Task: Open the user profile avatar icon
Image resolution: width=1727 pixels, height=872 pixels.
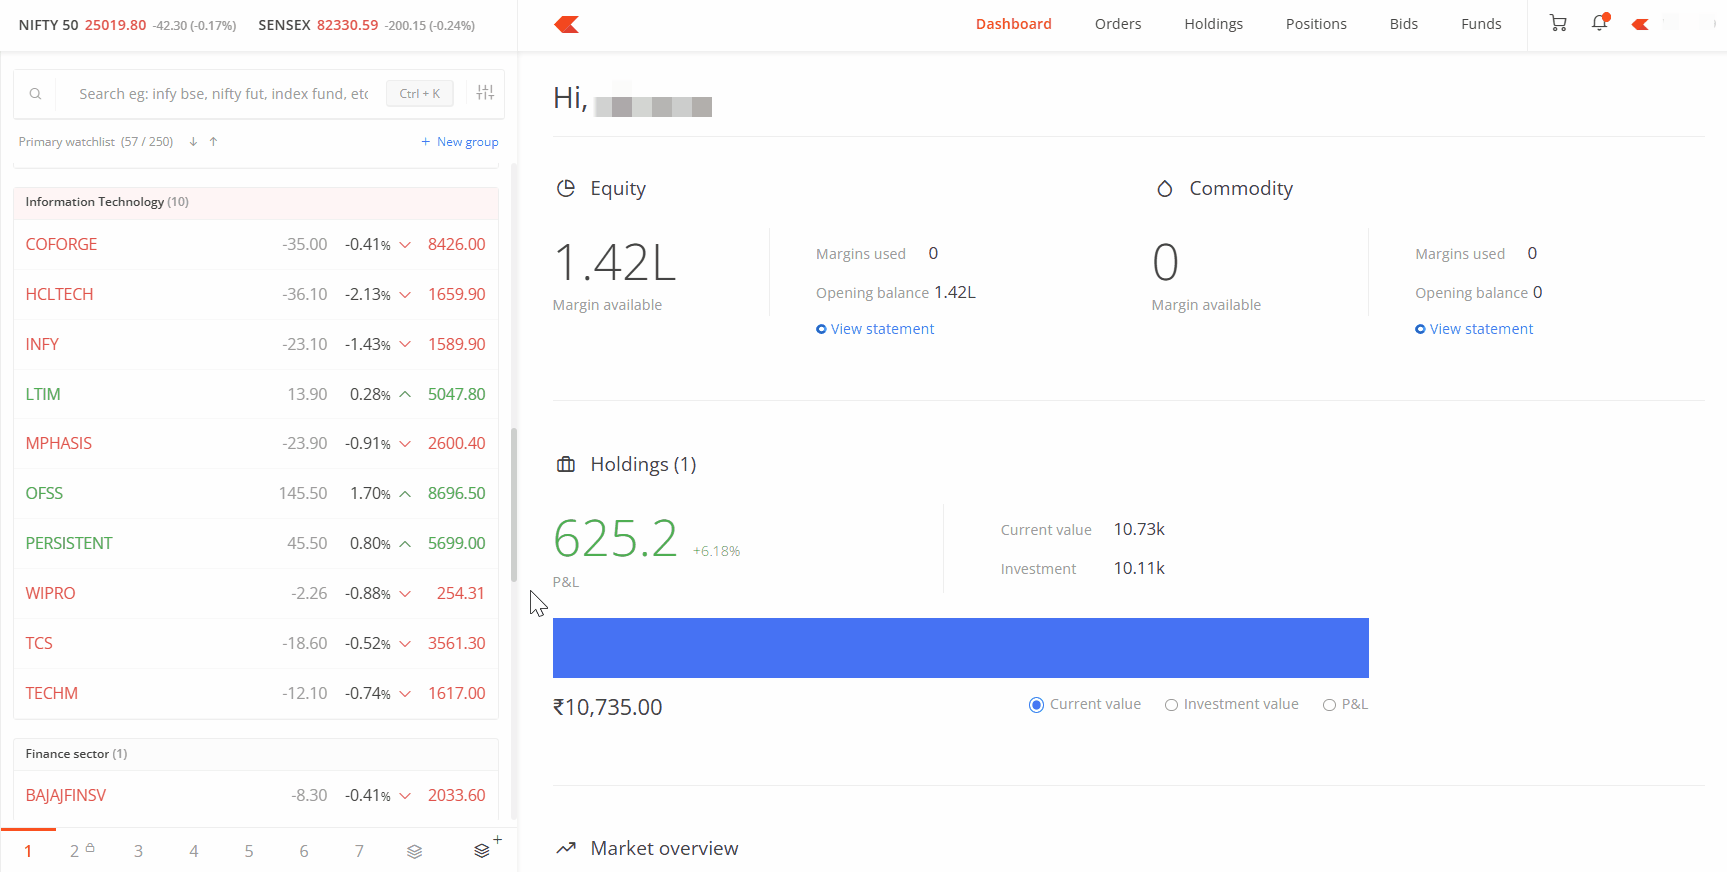Action: (1640, 24)
